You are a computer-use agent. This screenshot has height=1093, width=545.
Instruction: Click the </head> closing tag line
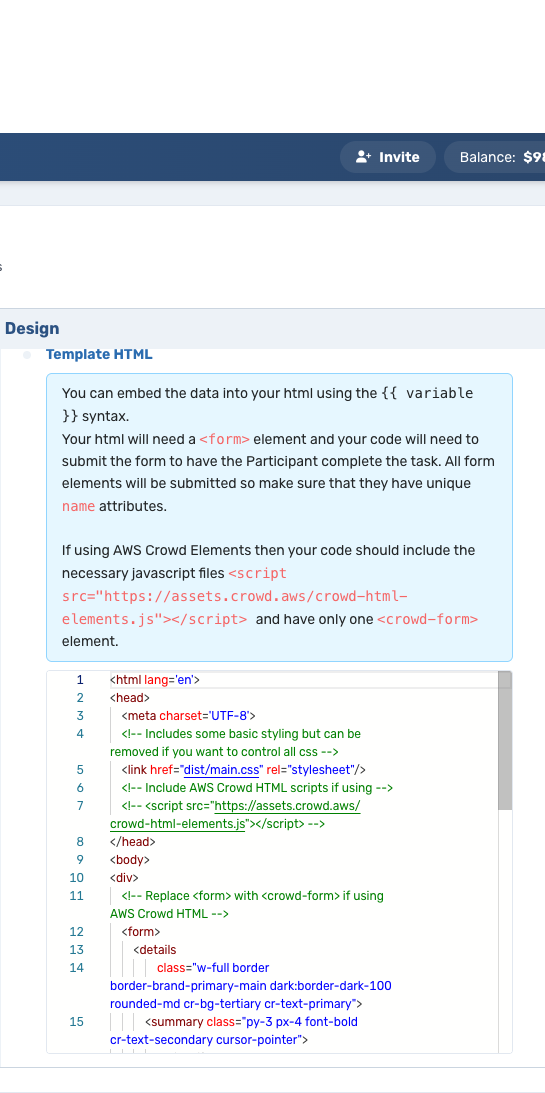click(132, 841)
